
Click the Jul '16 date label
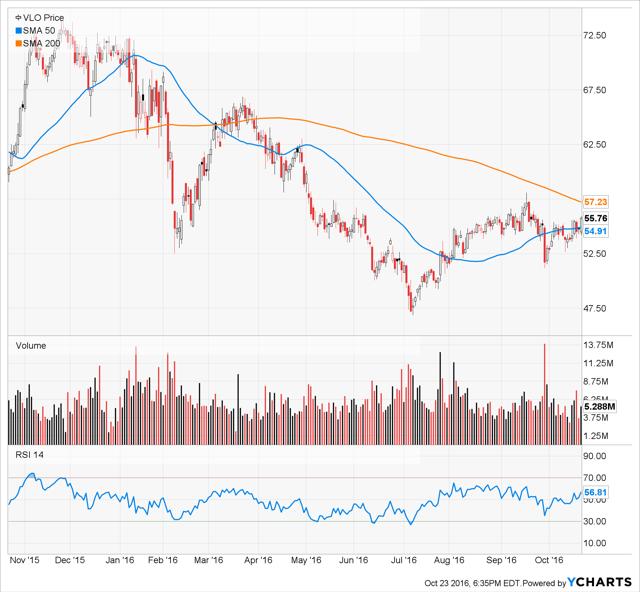coord(404,560)
